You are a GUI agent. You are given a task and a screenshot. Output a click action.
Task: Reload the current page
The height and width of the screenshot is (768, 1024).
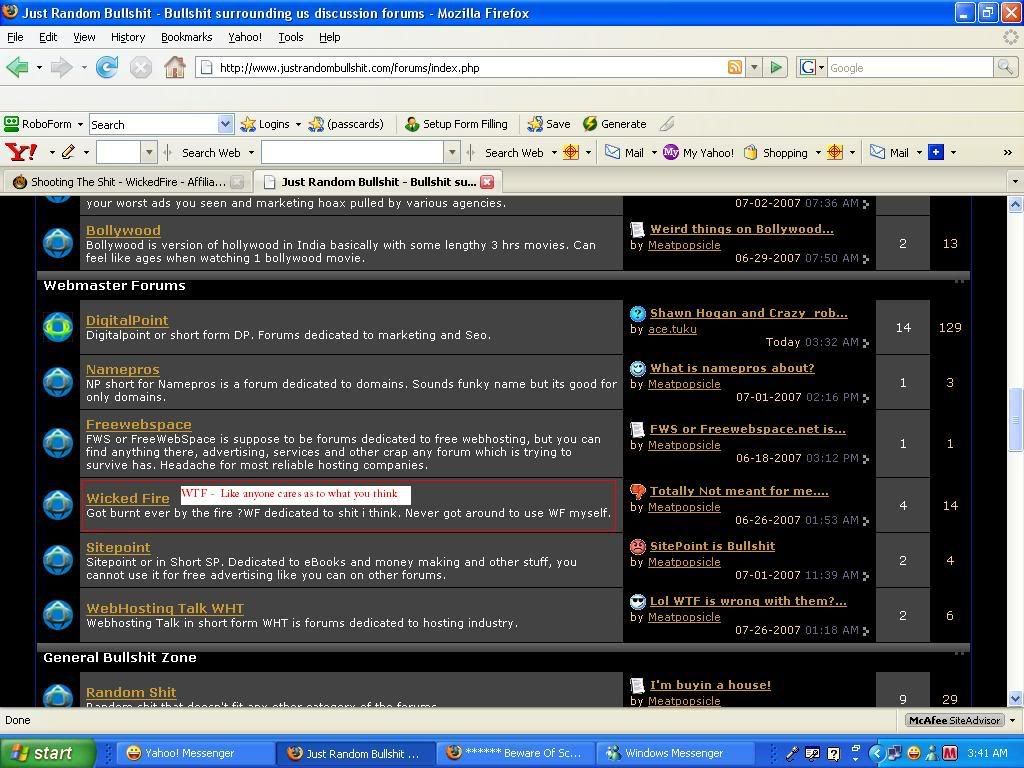[x=106, y=67]
